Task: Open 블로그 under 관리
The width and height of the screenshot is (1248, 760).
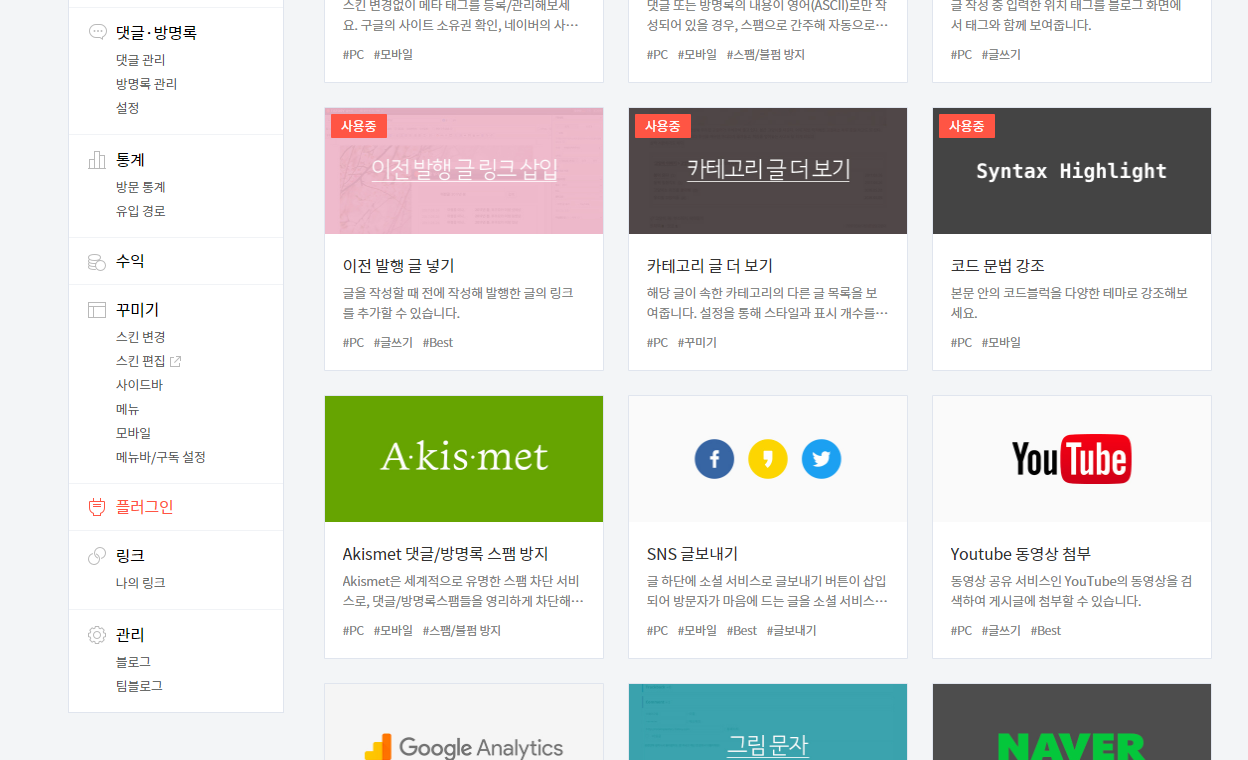Action: tap(133, 662)
